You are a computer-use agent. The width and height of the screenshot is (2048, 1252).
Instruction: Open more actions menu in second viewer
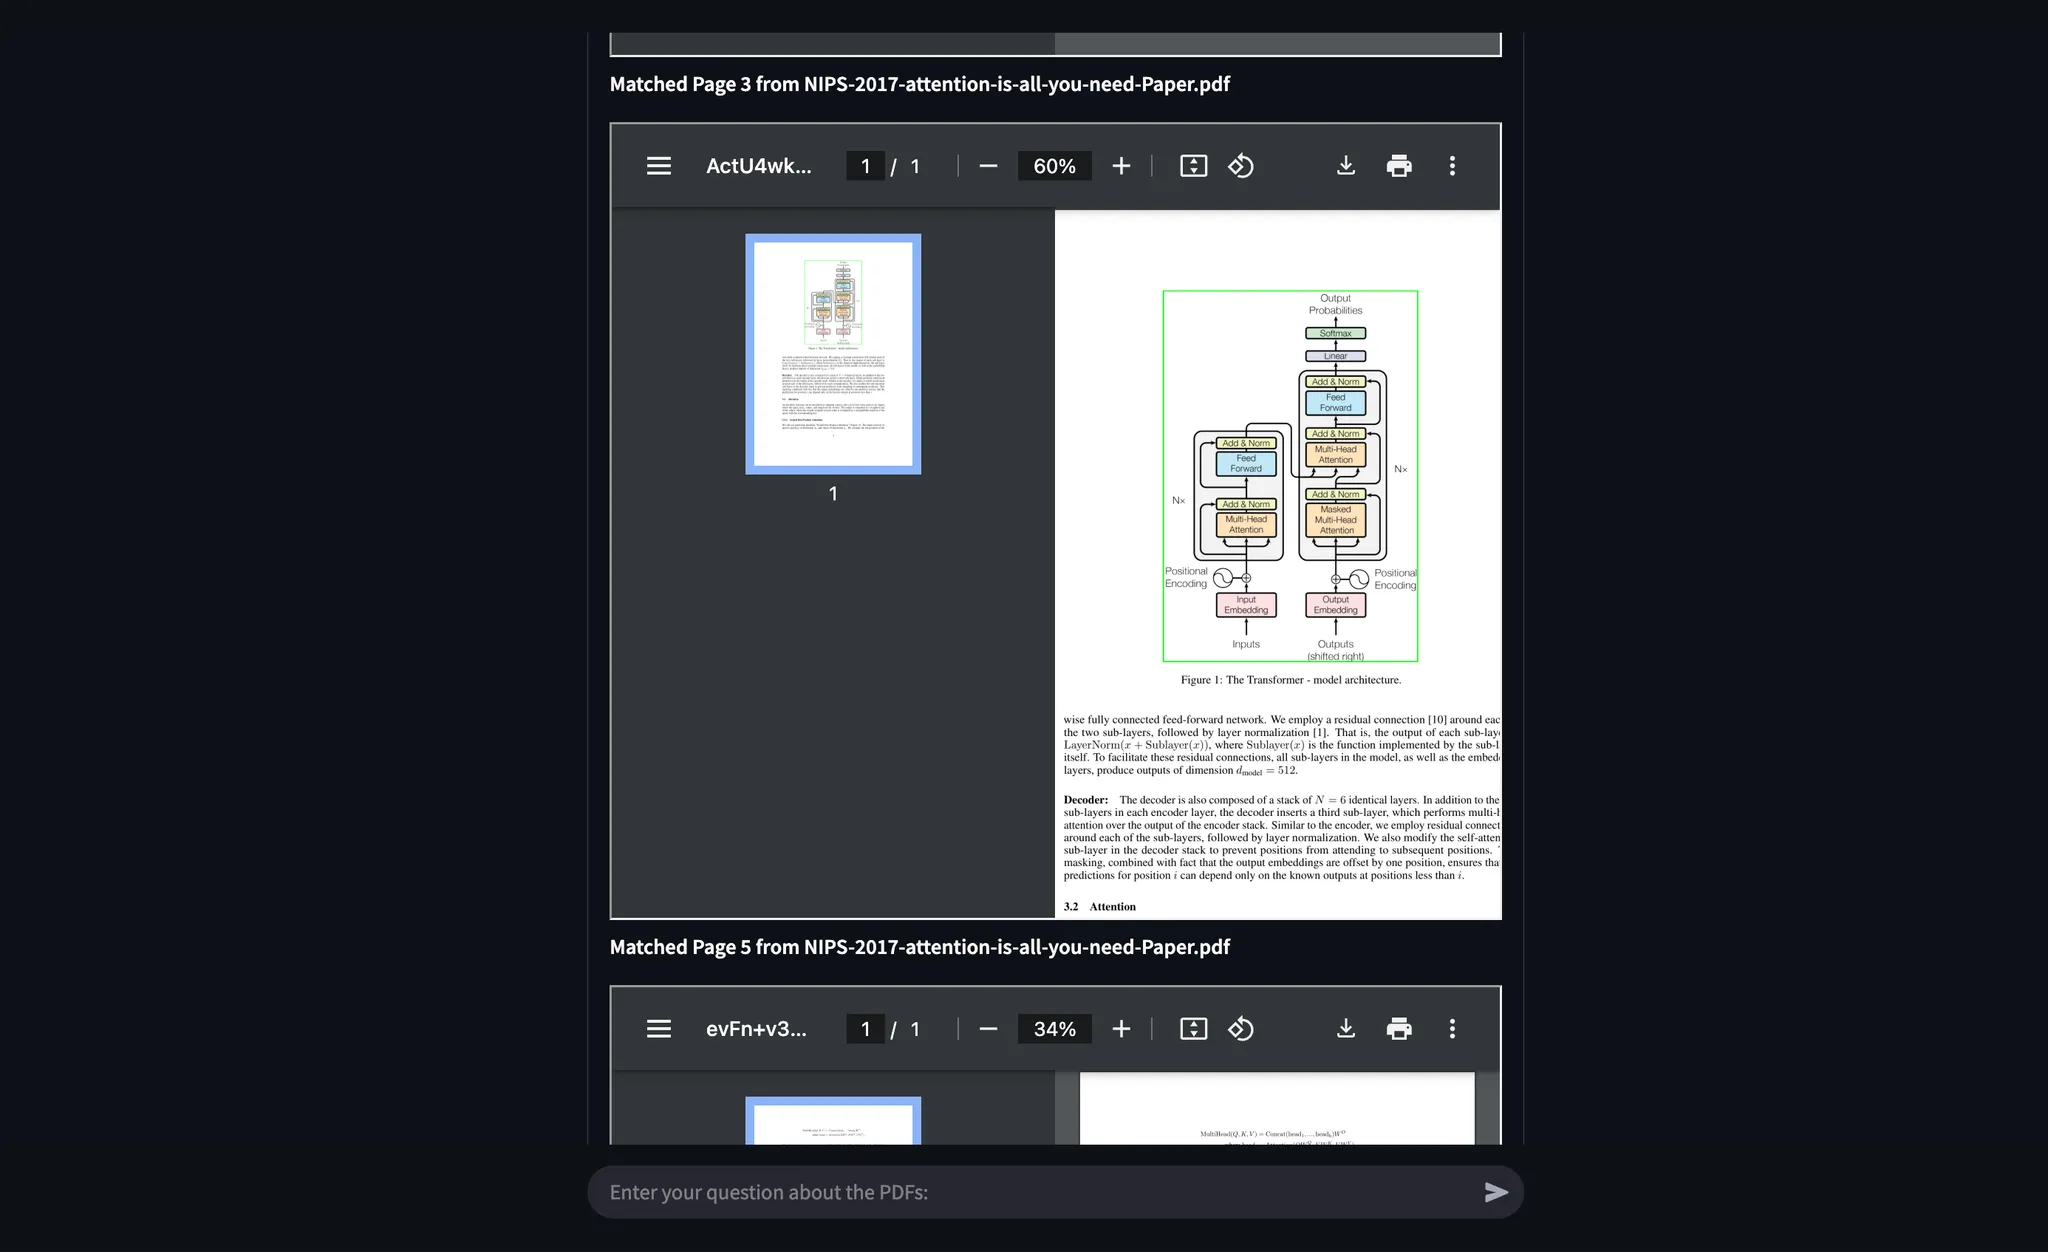[x=1452, y=1029]
